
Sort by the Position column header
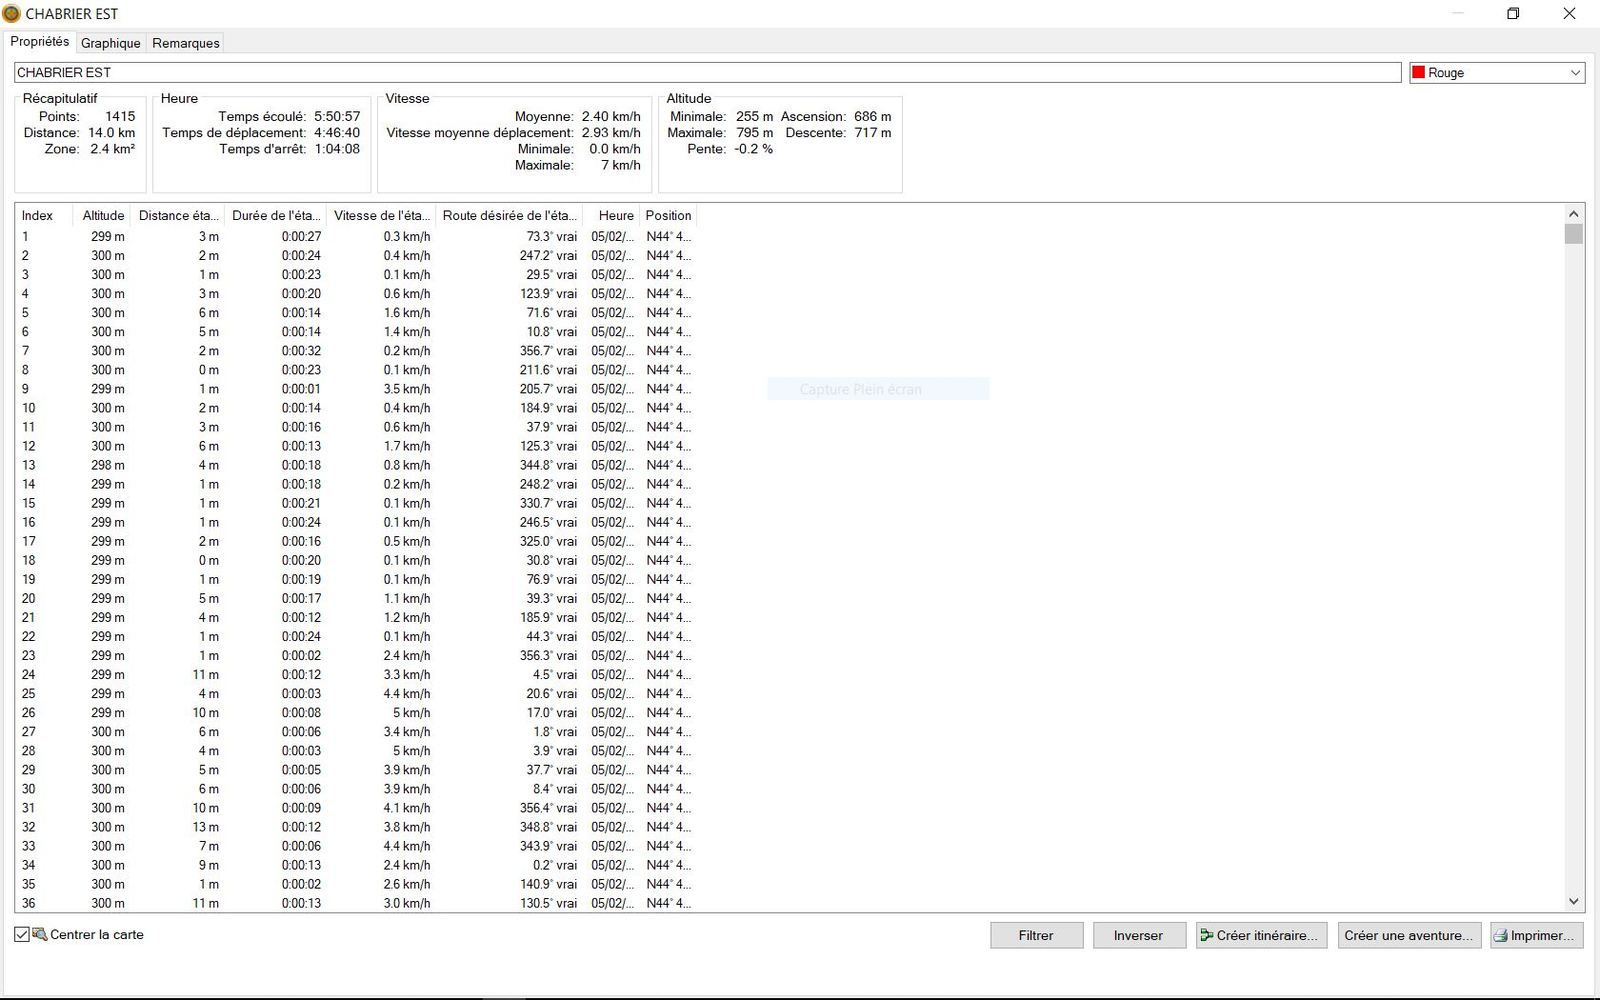[668, 215]
